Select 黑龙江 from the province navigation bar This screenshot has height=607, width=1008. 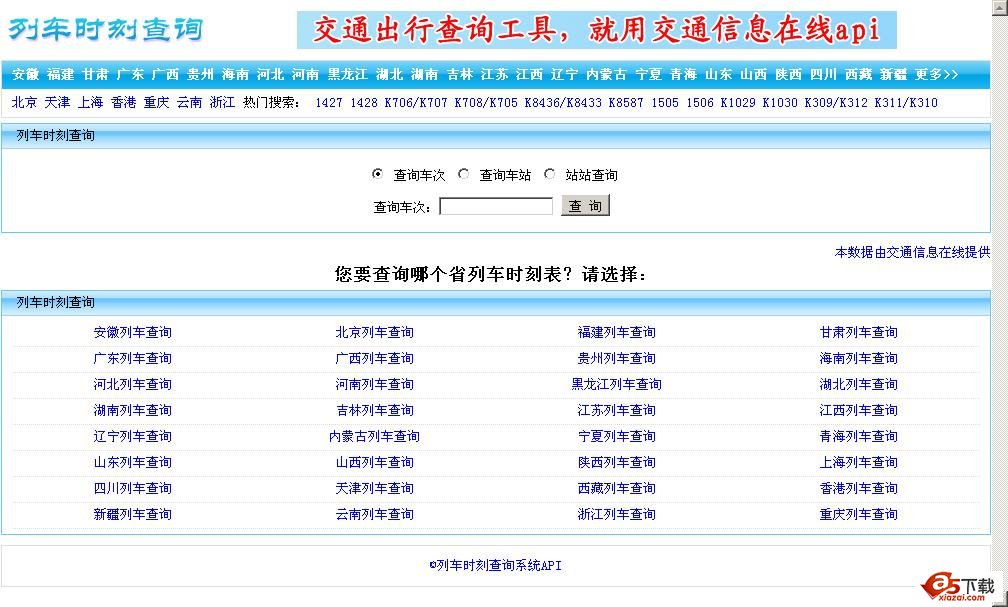(x=340, y=74)
